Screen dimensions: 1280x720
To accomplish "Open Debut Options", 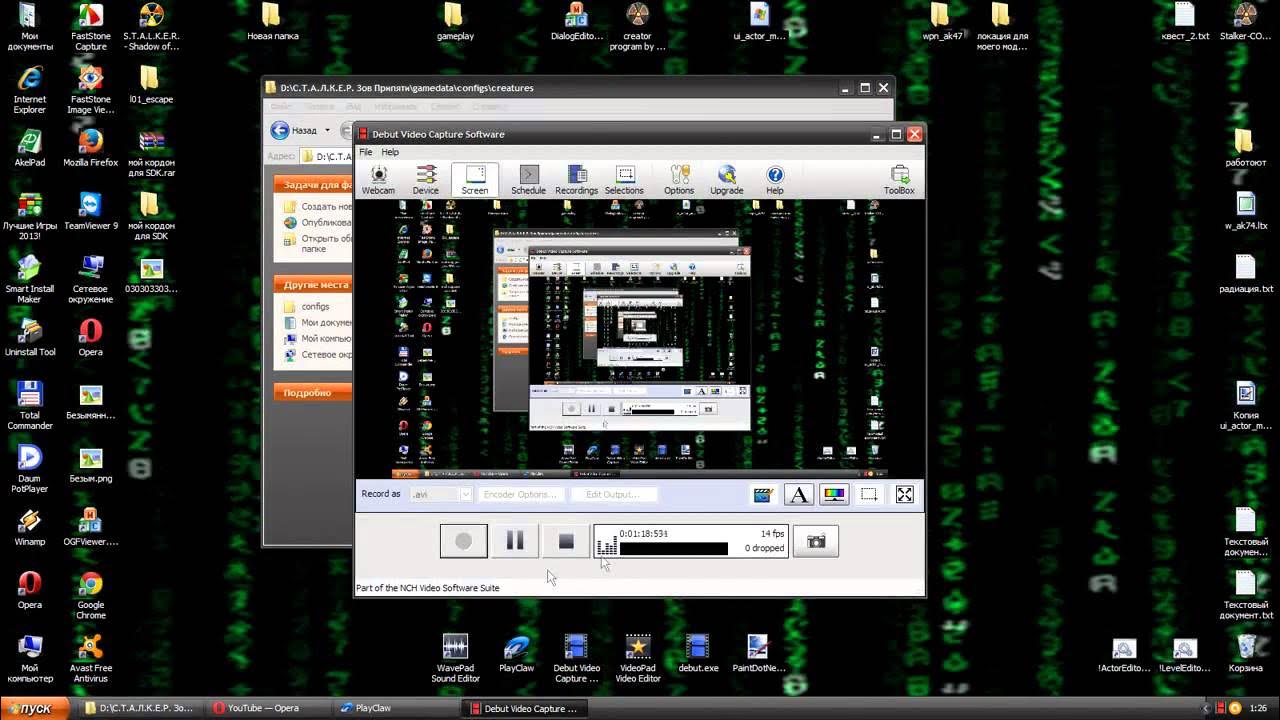I will click(679, 180).
